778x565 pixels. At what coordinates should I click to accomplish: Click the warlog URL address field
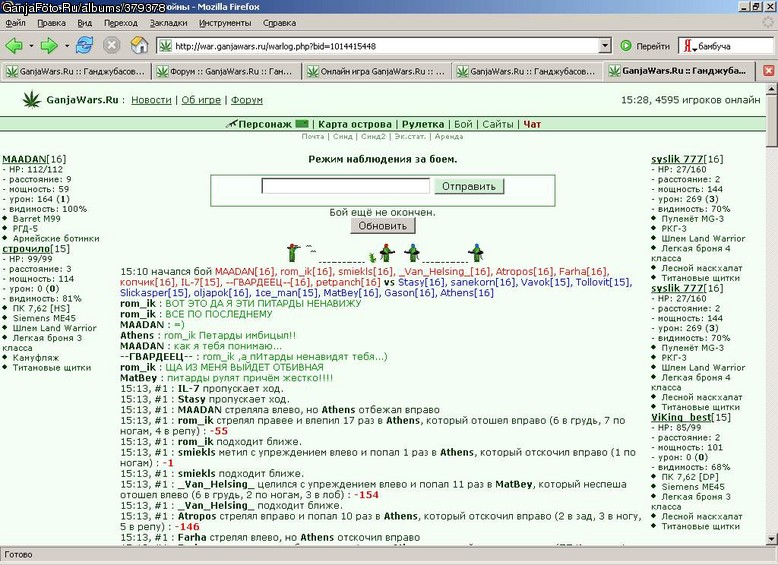(385, 46)
